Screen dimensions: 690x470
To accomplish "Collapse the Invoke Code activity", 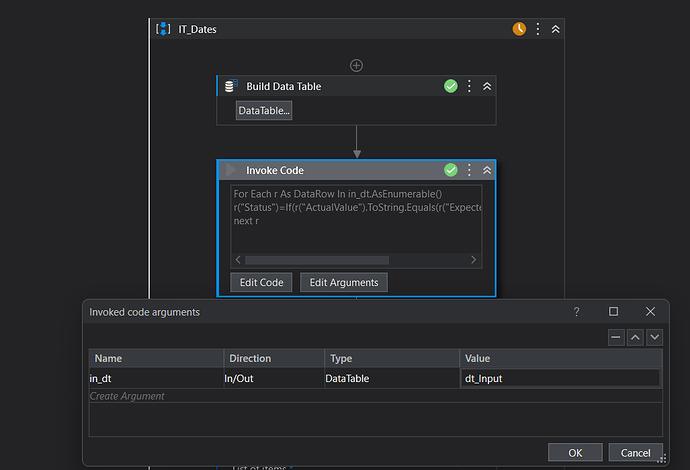I will click(487, 170).
